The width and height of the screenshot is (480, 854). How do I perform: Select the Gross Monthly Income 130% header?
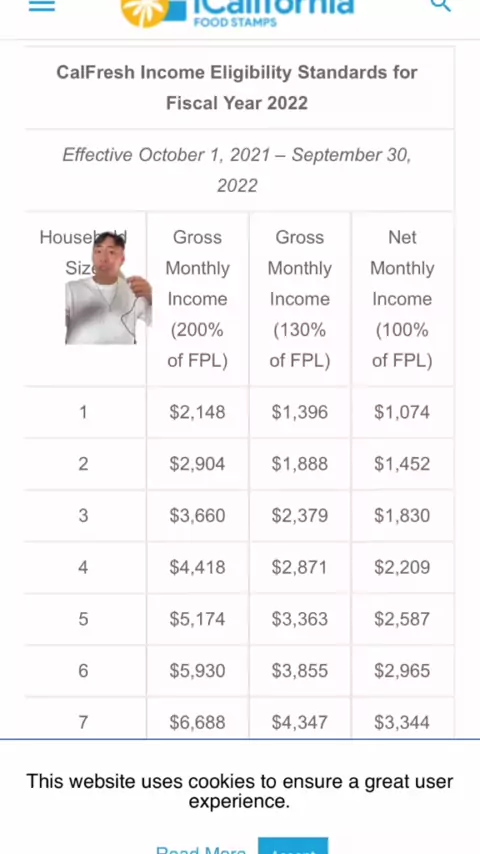[x=300, y=299]
